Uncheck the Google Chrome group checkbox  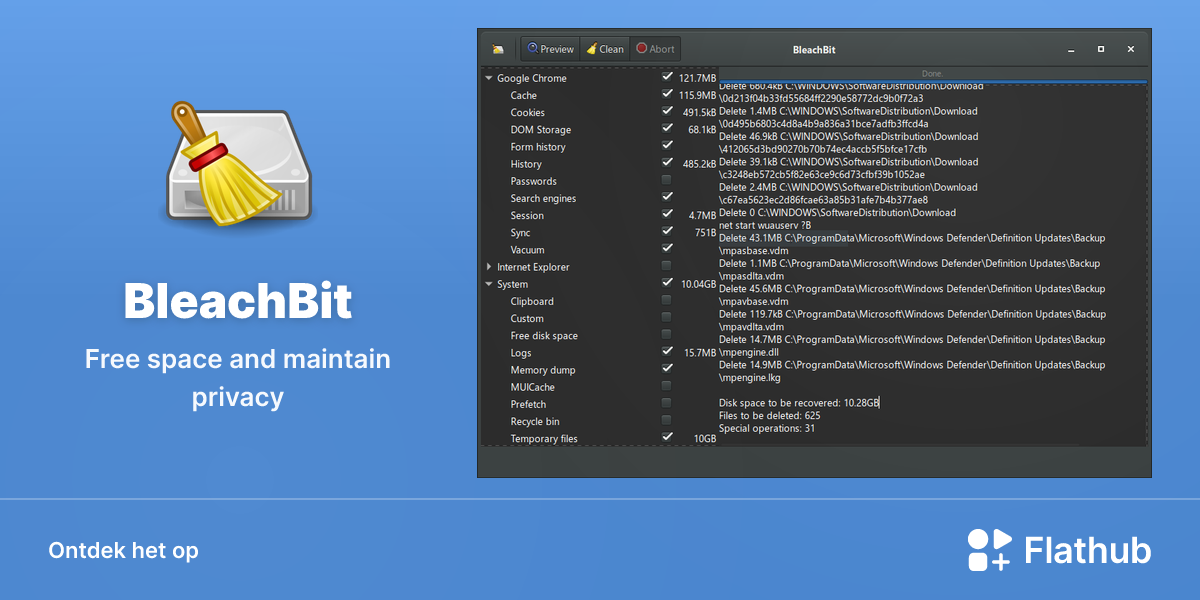tap(667, 77)
